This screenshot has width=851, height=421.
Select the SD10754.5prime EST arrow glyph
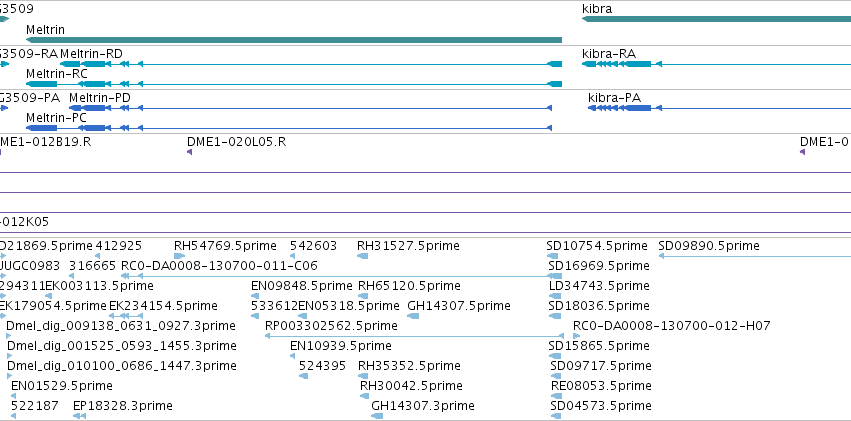[x=552, y=256]
